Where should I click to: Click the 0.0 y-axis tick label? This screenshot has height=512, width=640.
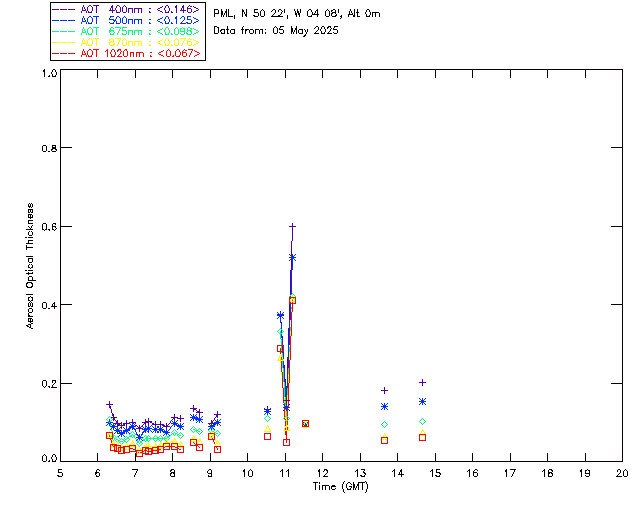tap(49, 459)
